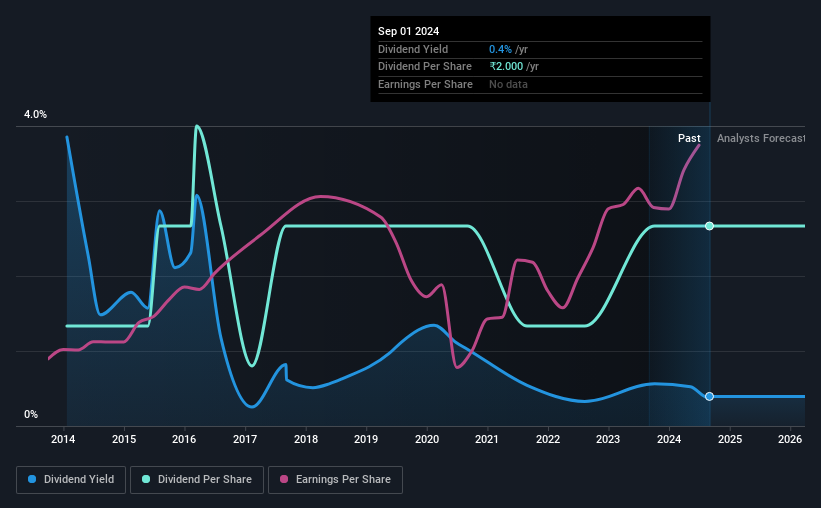Click the 'Dividend Per Share' tooltip row label
The height and width of the screenshot is (508, 821).
tap(425, 67)
